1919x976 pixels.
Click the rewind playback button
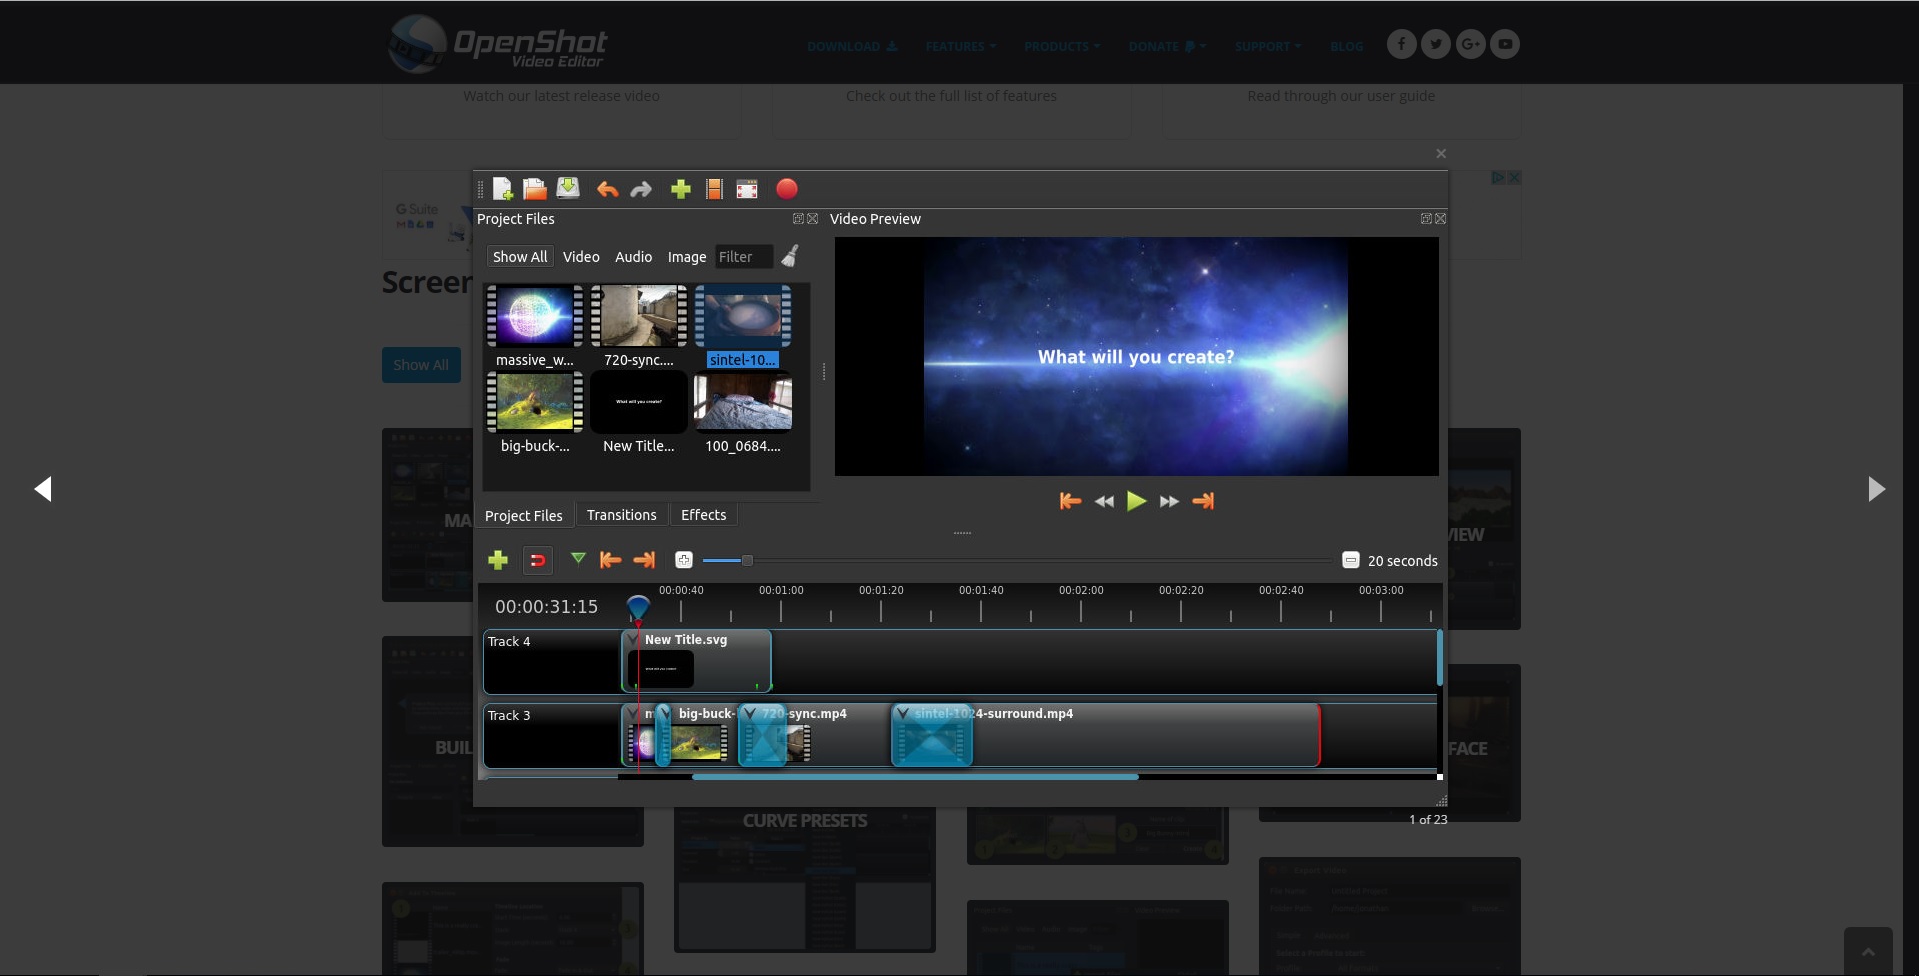1104,501
